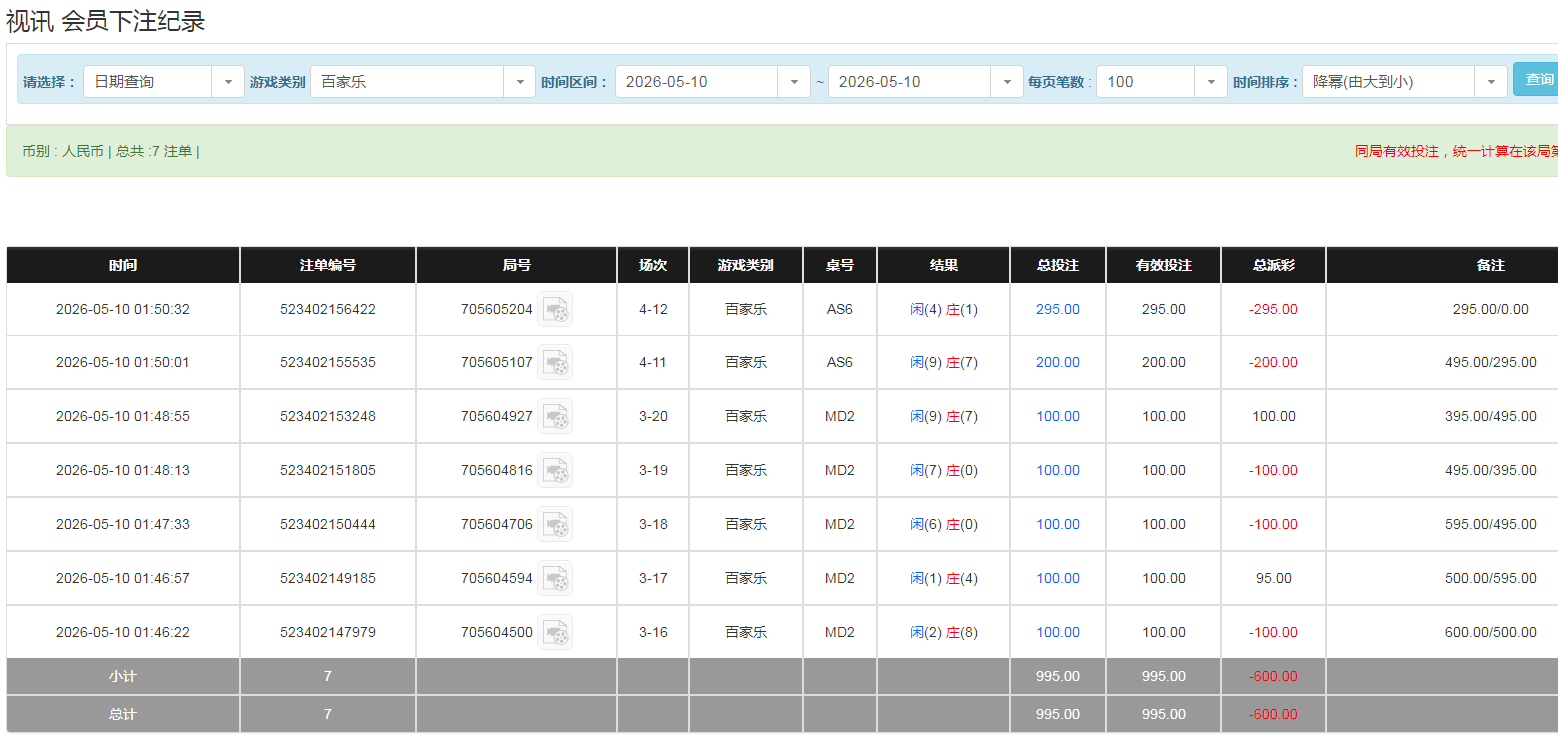Screen dimensions: 1558x741
Task: Click the 总计 total row label
Action: coord(123,715)
